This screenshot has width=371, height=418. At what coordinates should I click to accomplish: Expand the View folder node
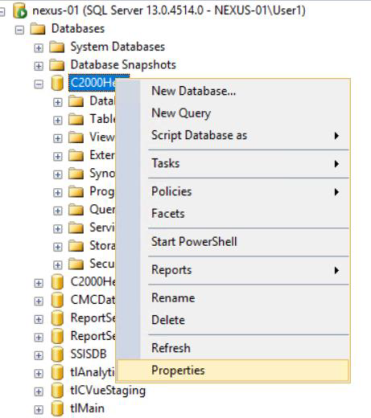(58, 138)
